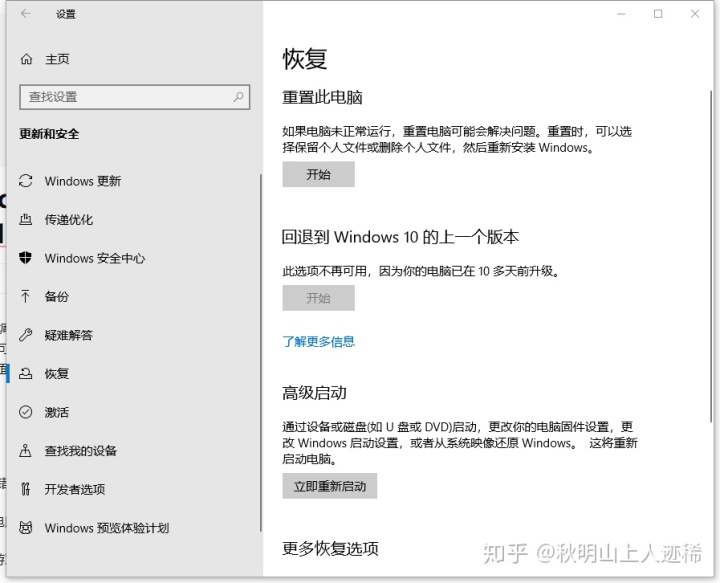The width and height of the screenshot is (720, 583).
Task: Click the upload arrow icon for 备份
Action: click(x=26, y=297)
